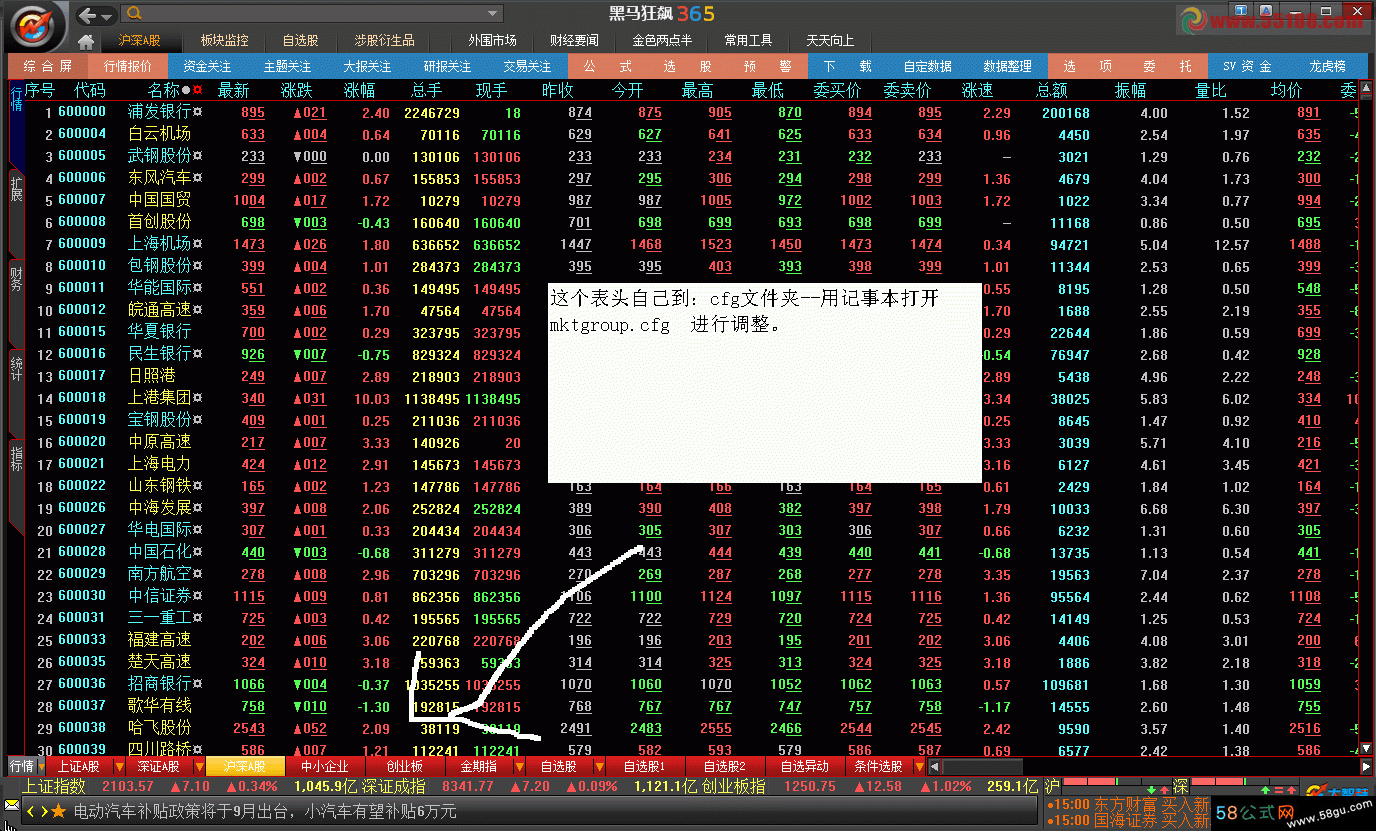Select 中小企业 bottom tab
This screenshot has width=1376, height=831.
[x=325, y=767]
